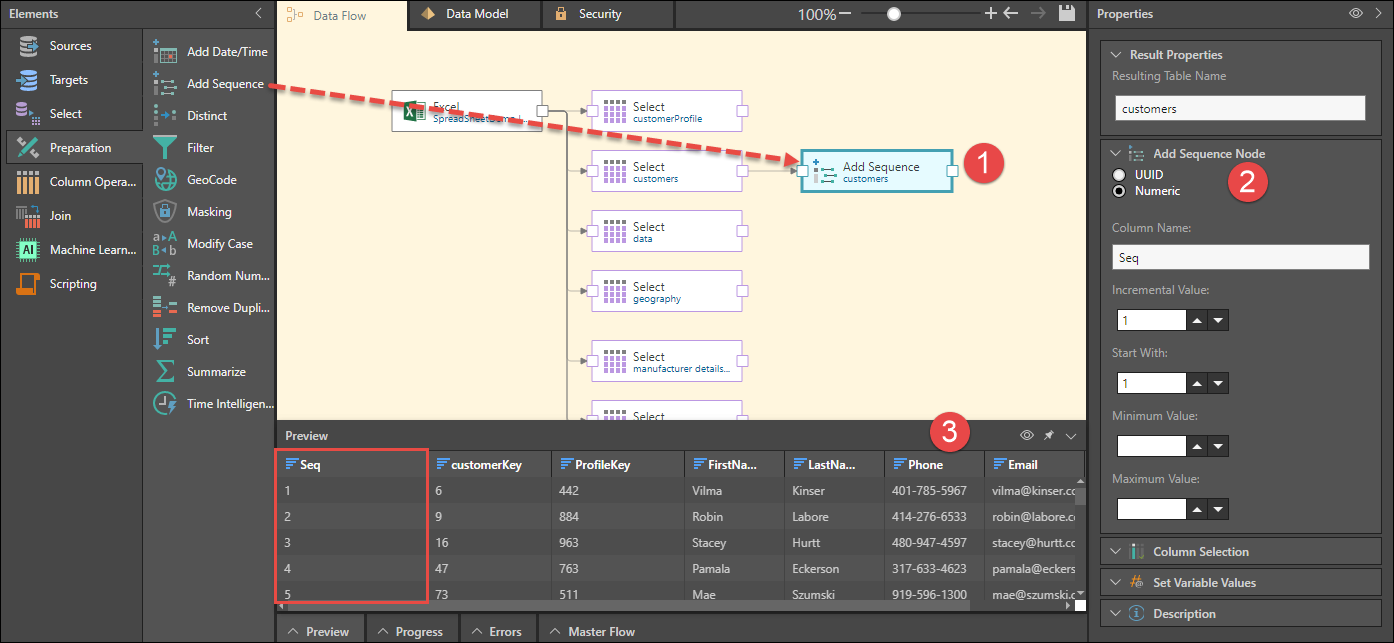Expand the Column Selection section
This screenshot has width=1394, height=643.
click(1200, 552)
